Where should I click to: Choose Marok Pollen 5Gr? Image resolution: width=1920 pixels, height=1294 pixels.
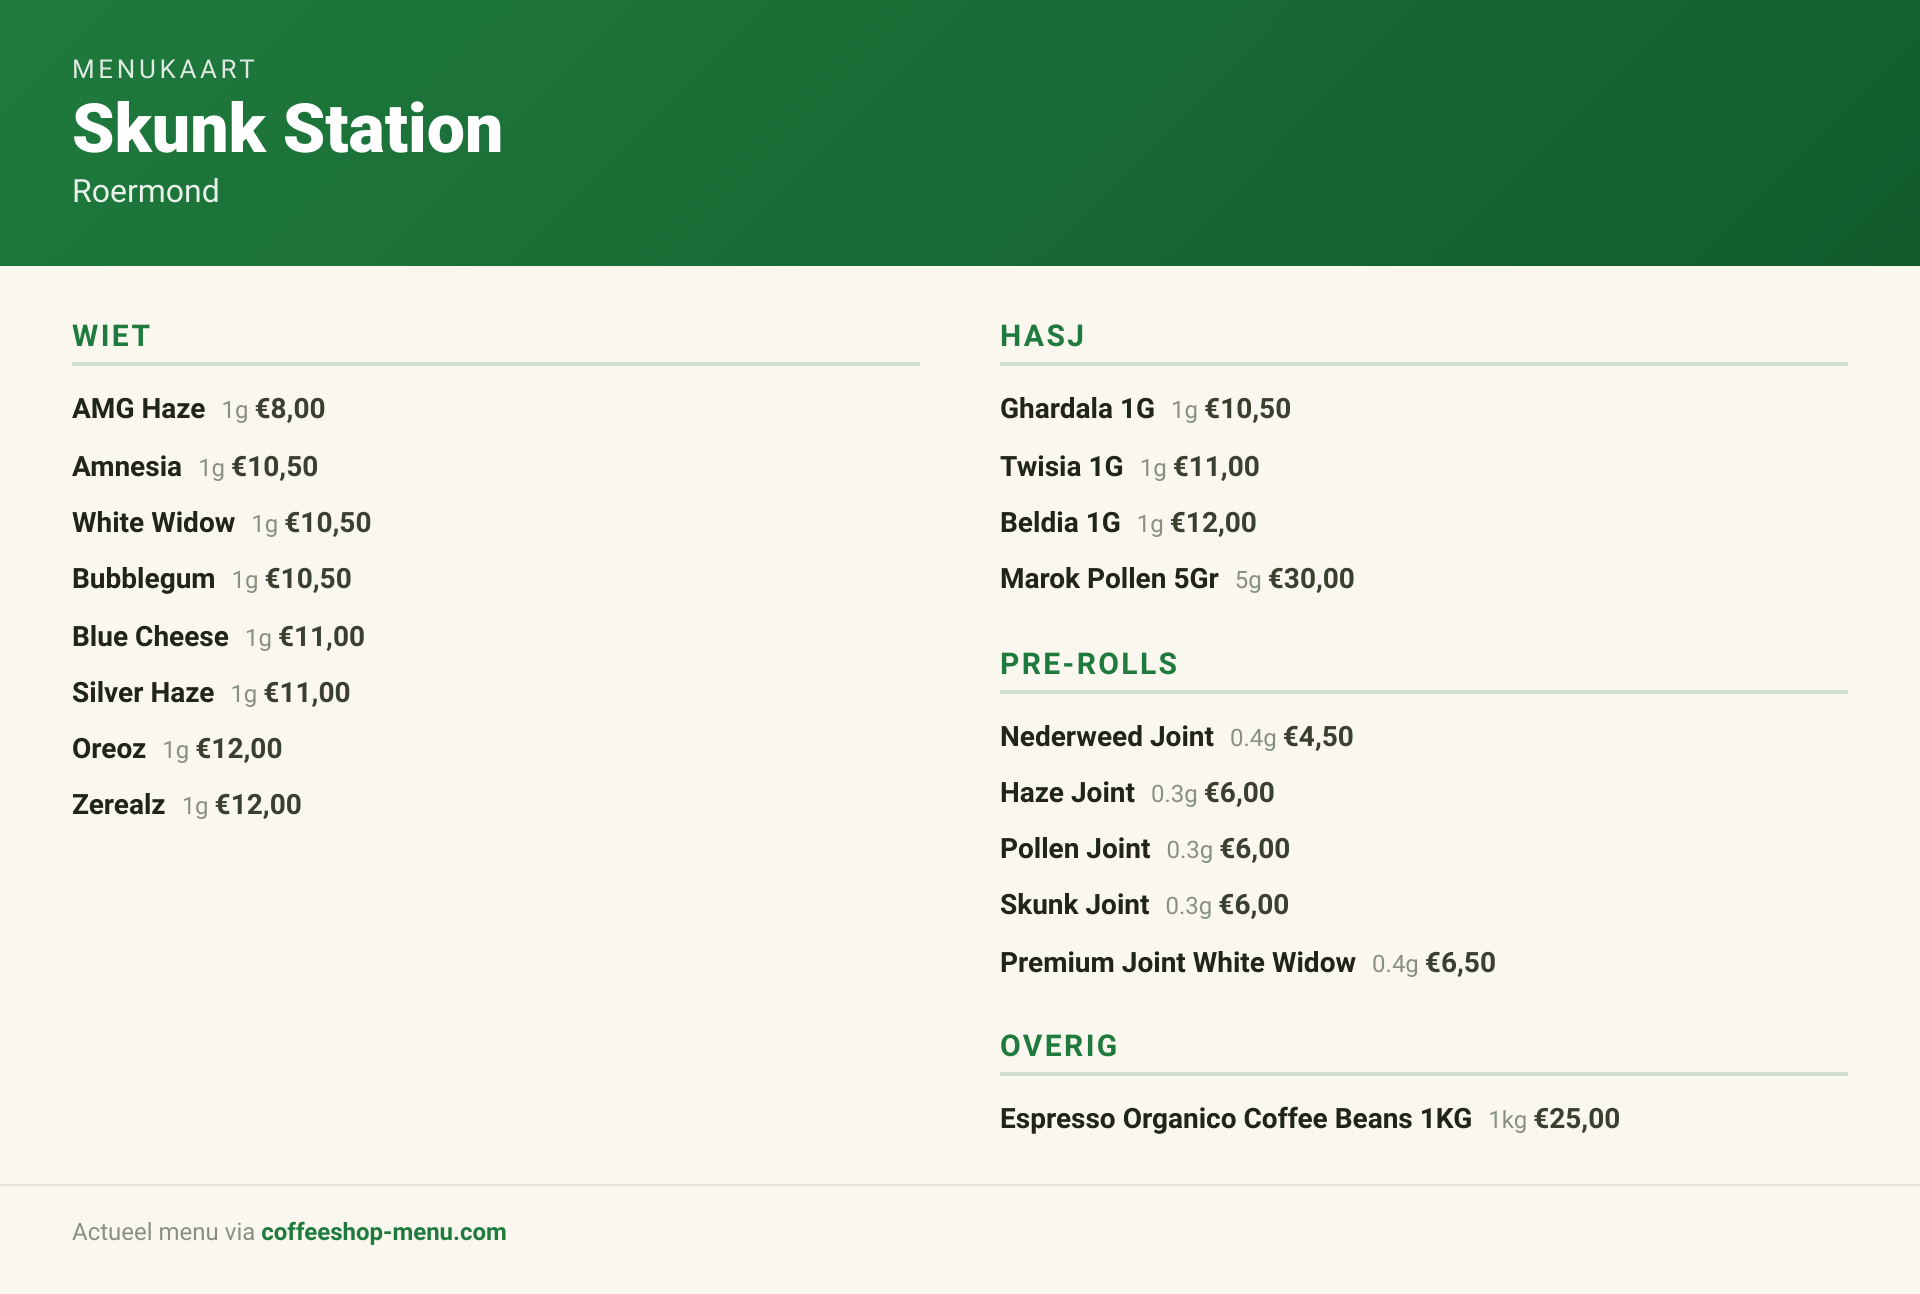1177,579
